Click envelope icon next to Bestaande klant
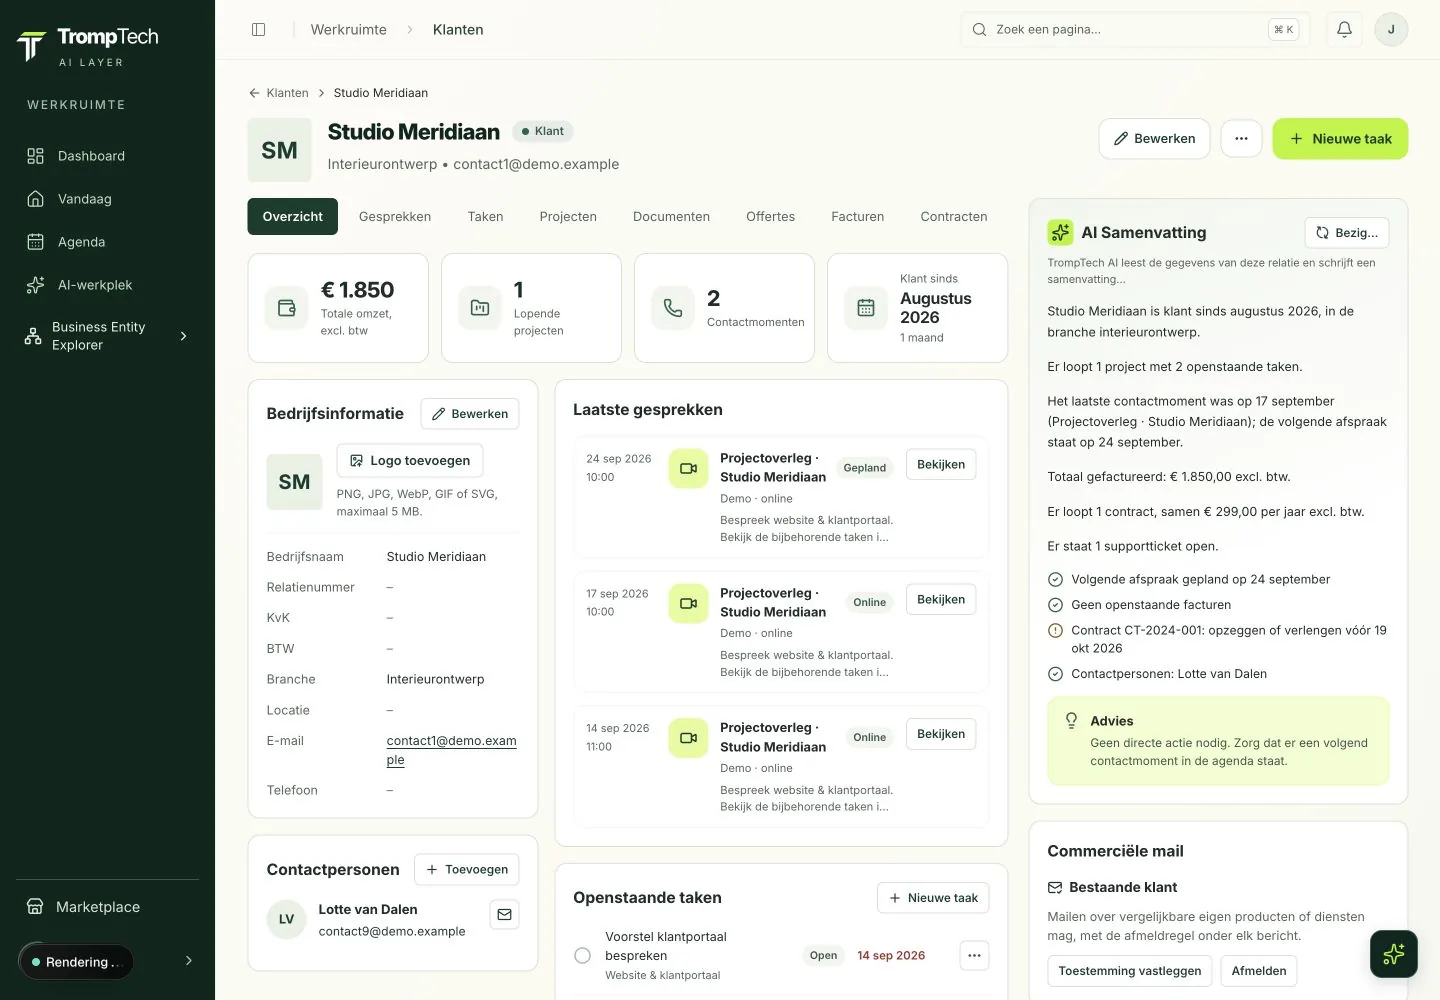Screen dimensions: 1440x1000 [x=1055, y=888]
